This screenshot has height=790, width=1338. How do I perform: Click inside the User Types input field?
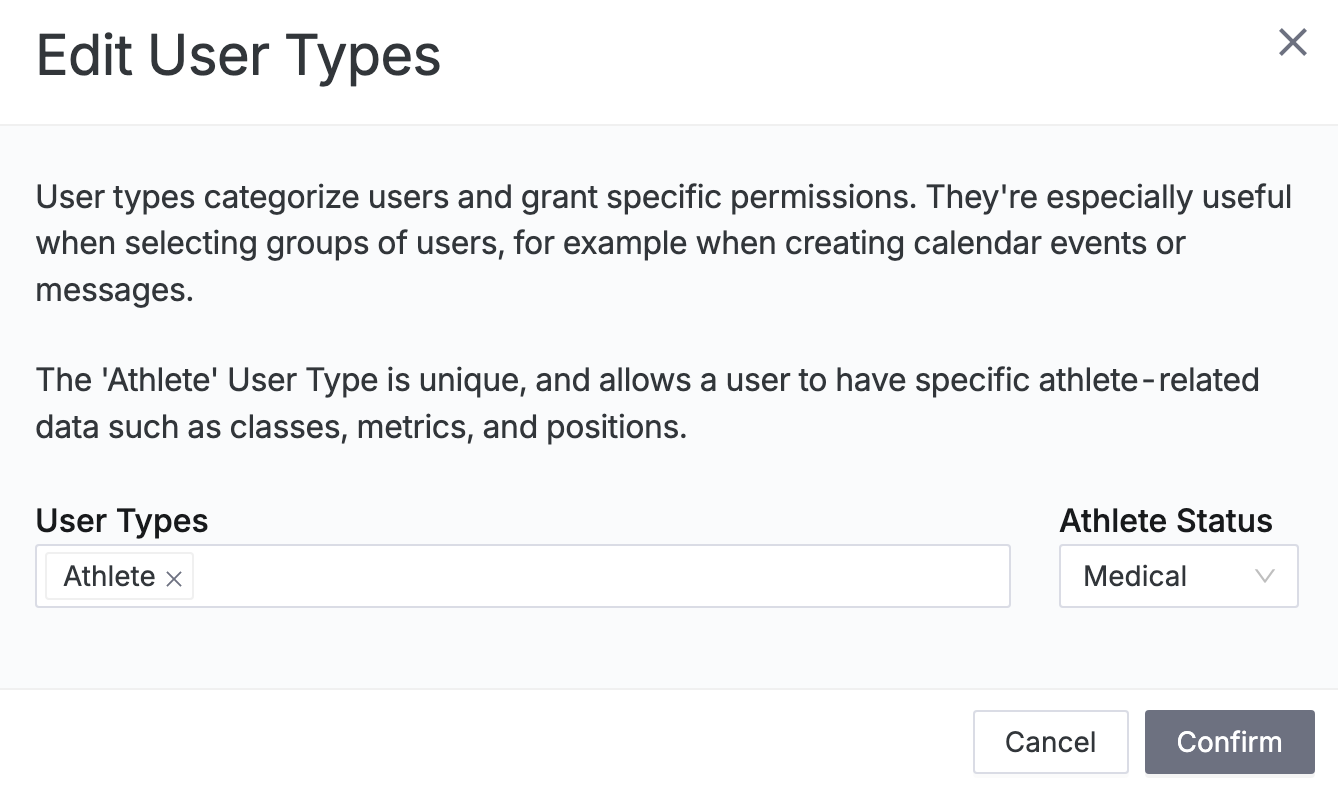pyautogui.click(x=600, y=576)
